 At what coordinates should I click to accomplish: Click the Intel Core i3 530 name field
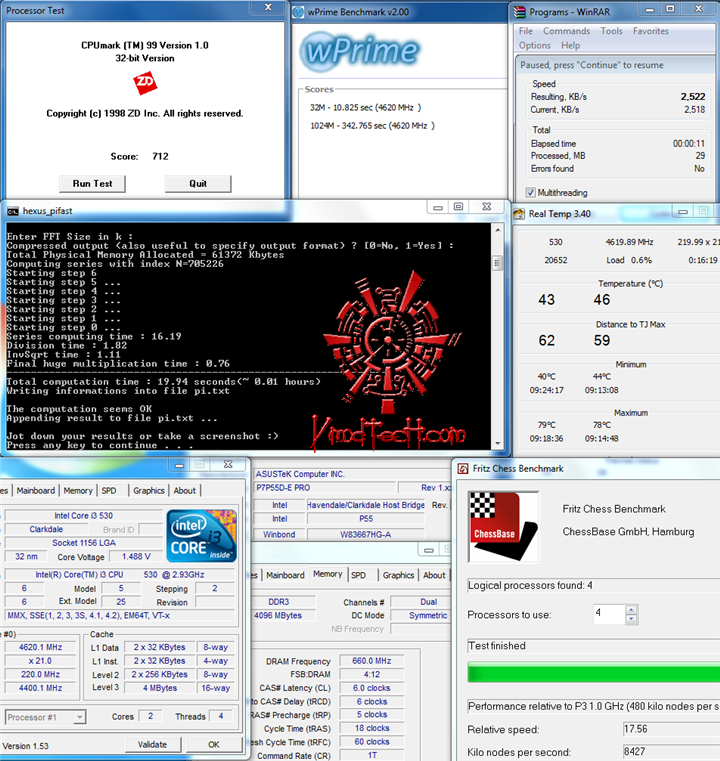(83, 515)
